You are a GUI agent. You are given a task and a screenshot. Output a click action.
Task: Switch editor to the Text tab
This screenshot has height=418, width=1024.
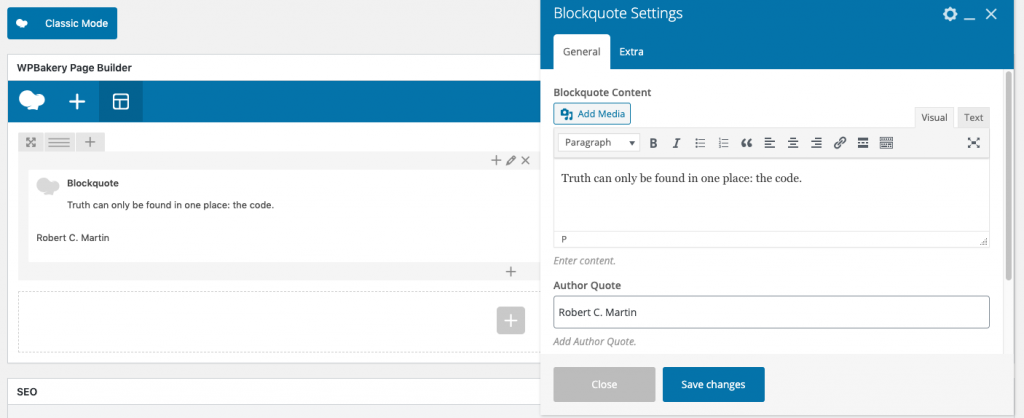pyautogui.click(x=973, y=118)
